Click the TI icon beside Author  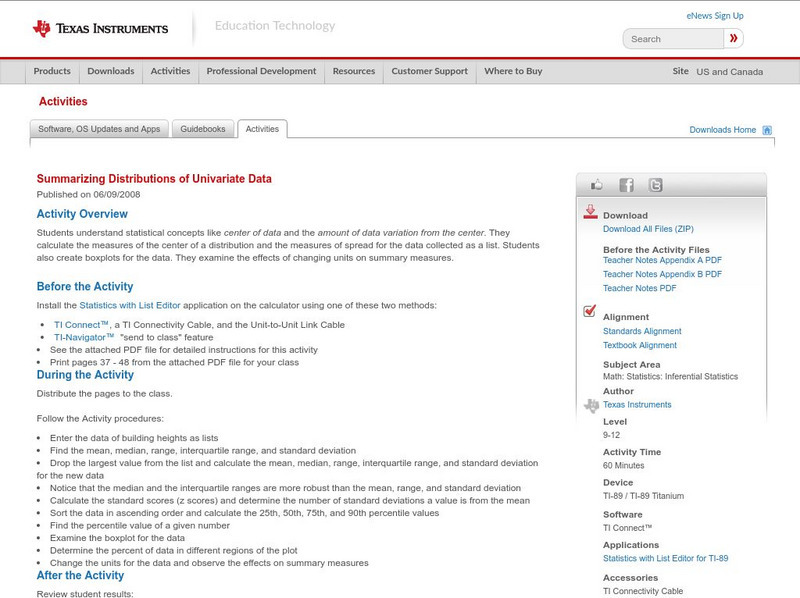[591, 406]
